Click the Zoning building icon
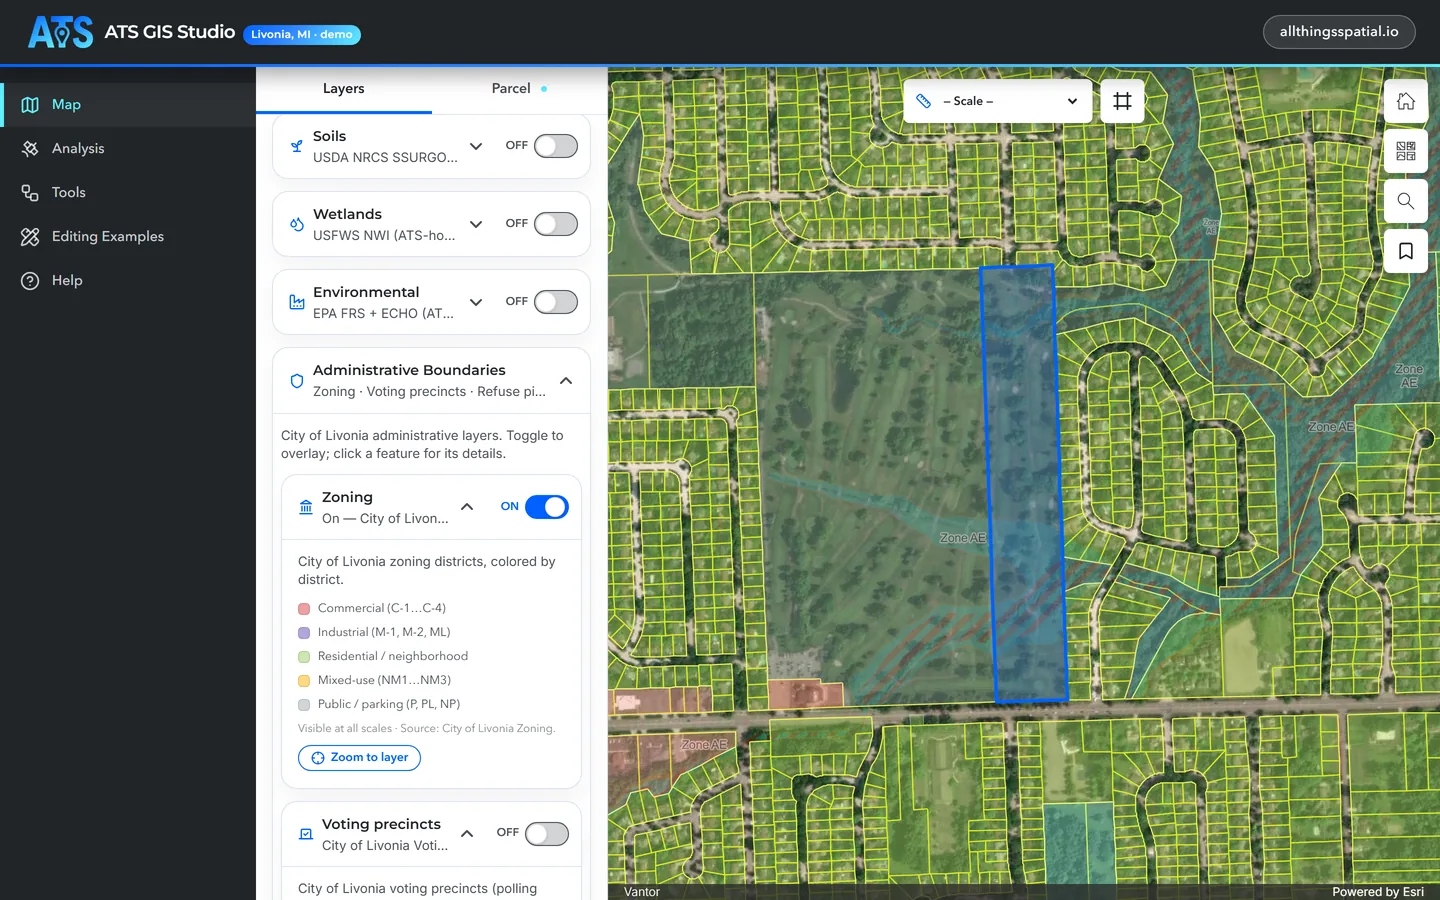Viewport: 1440px width, 900px height. [306, 507]
